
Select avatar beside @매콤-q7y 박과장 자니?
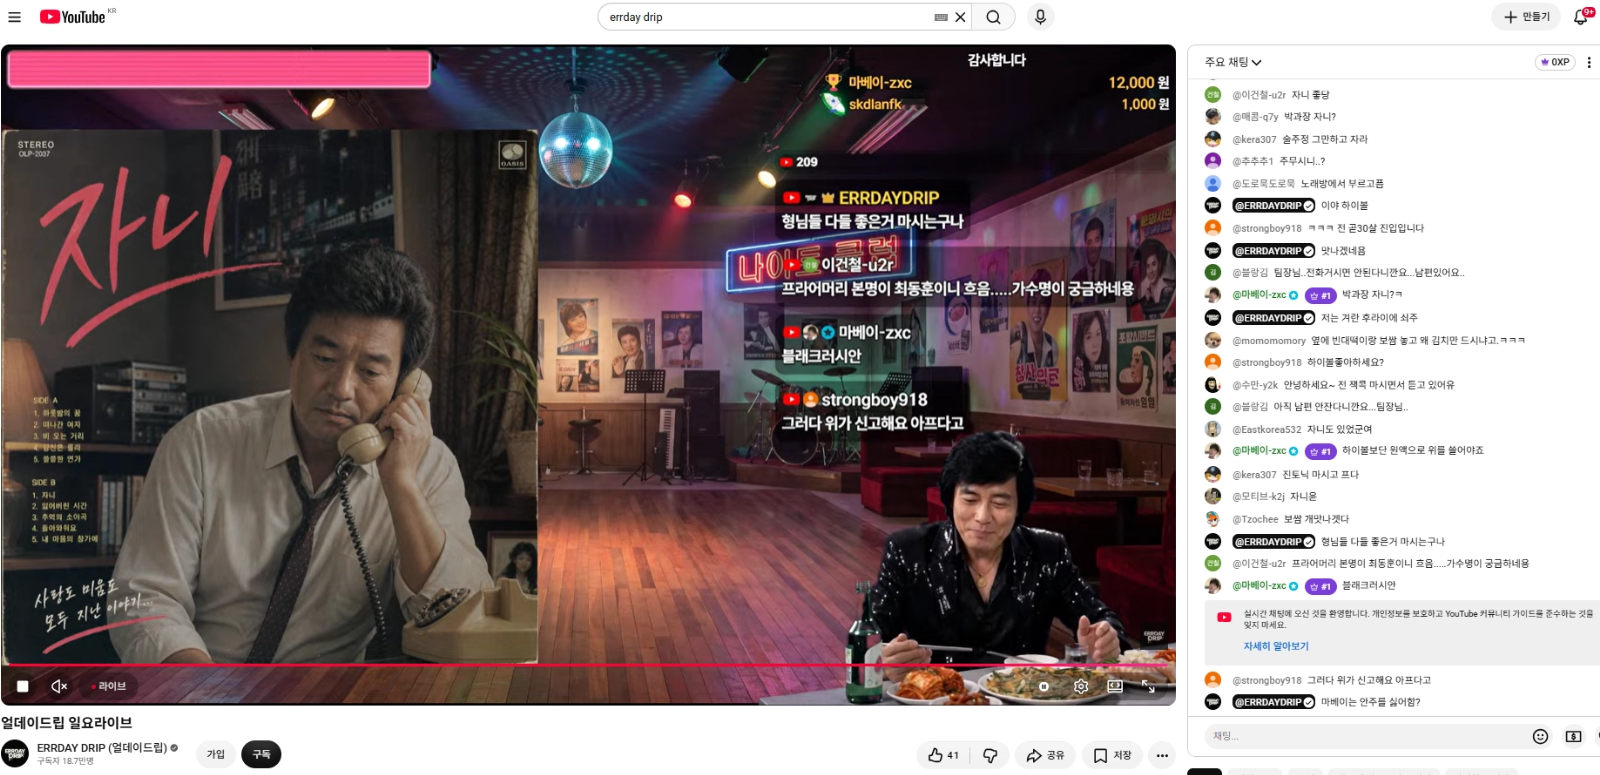[1212, 116]
